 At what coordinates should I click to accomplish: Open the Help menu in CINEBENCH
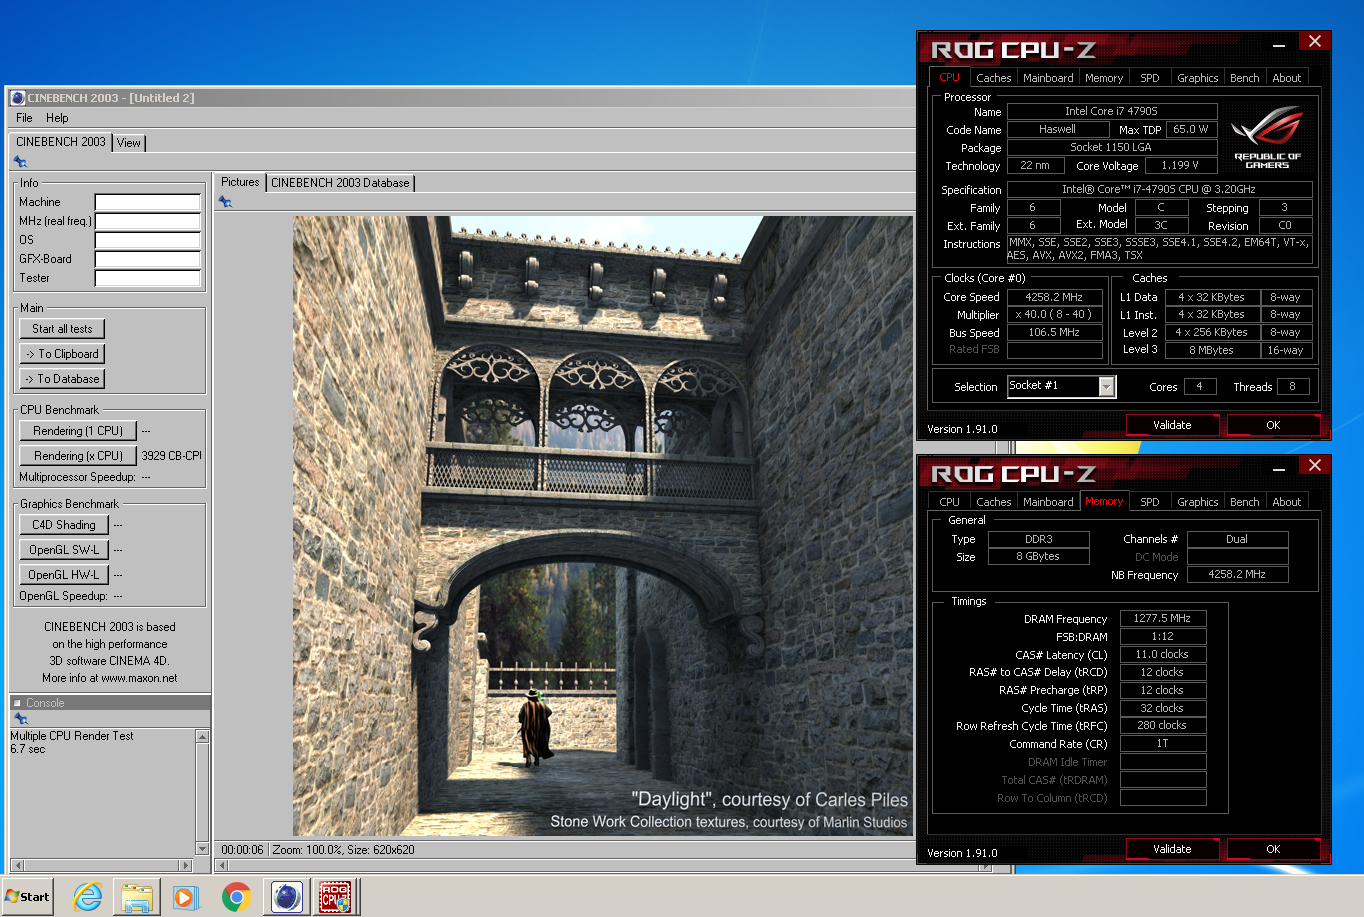[x=57, y=118]
